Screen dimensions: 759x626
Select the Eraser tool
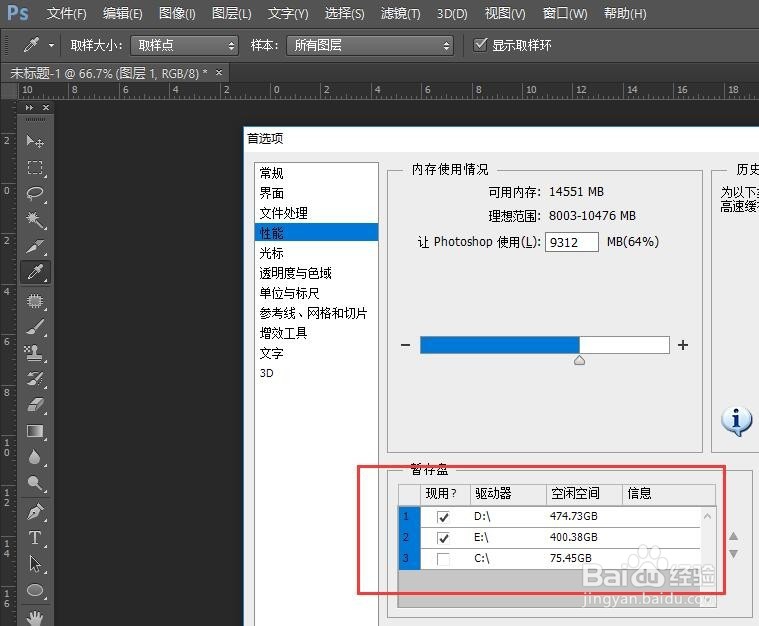click(35, 405)
